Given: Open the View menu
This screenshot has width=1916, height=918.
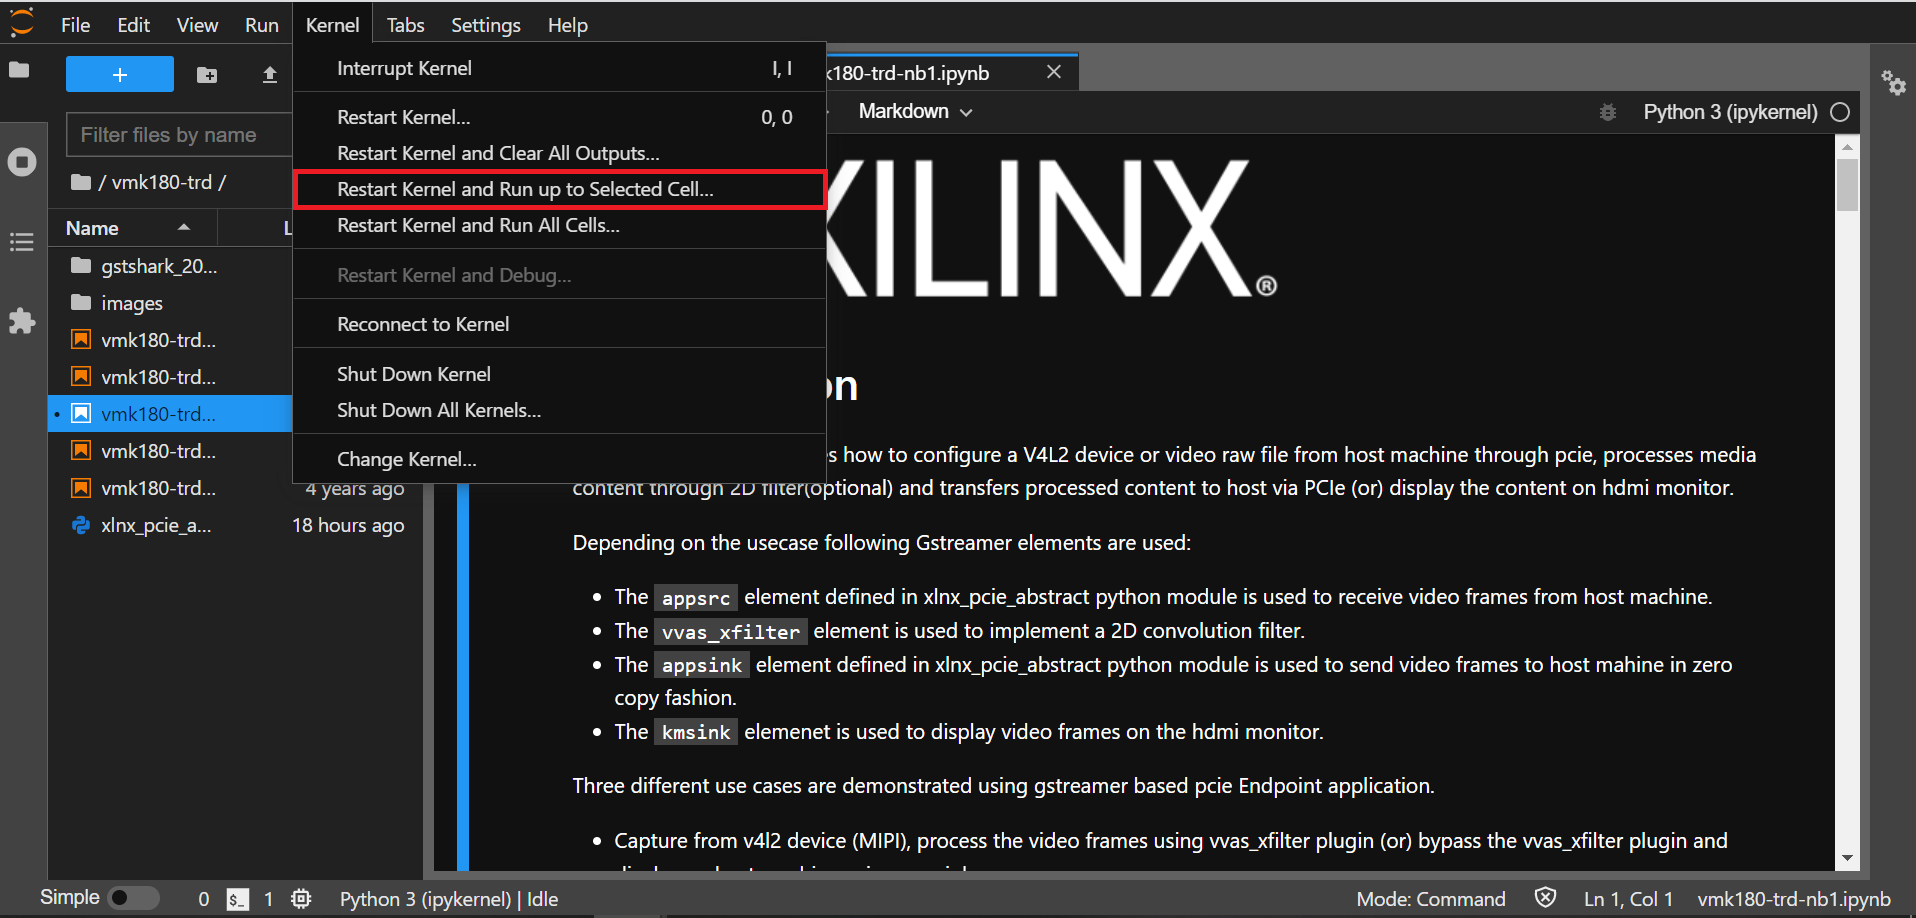Looking at the screenshot, I should (x=197, y=25).
